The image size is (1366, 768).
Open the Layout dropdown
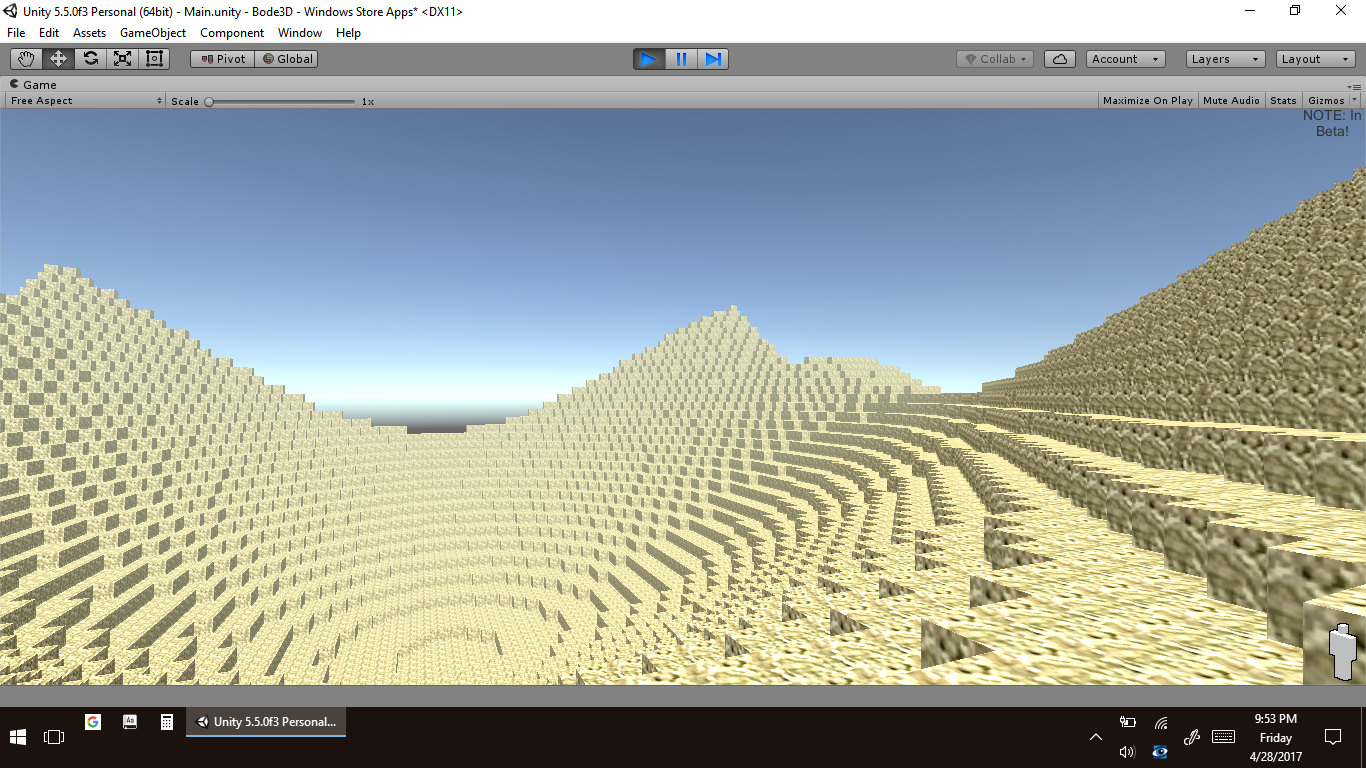1314,59
